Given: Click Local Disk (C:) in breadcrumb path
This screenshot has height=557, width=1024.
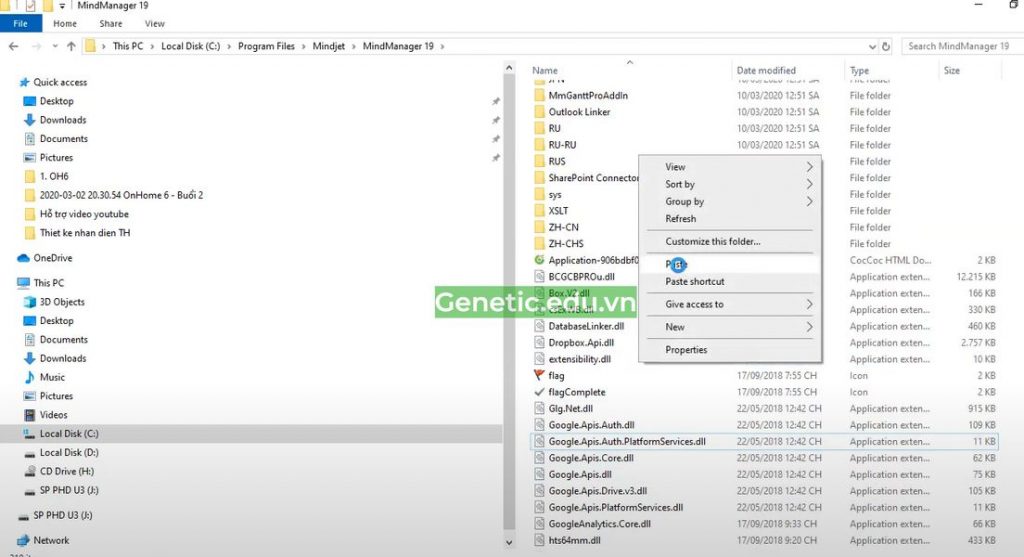Looking at the screenshot, I should point(191,46).
